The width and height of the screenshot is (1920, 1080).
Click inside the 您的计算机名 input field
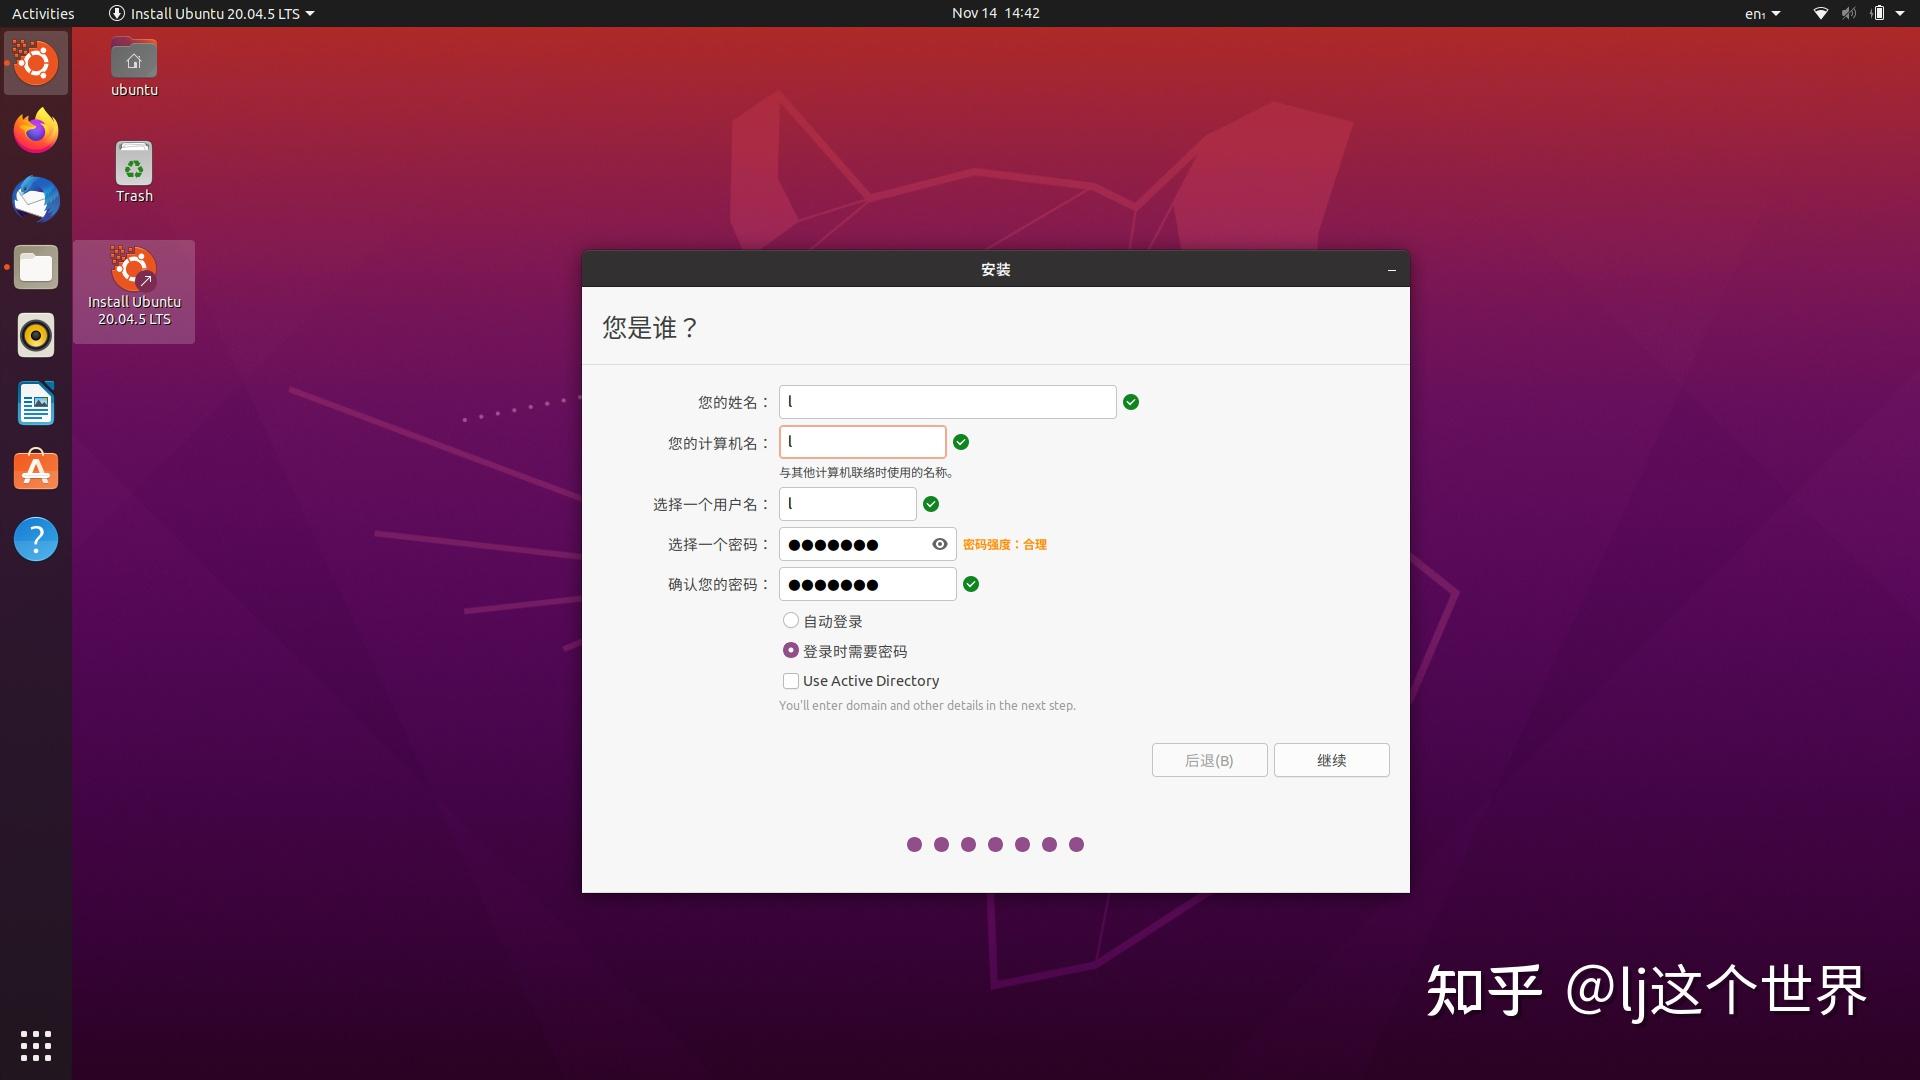tap(862, 441)
